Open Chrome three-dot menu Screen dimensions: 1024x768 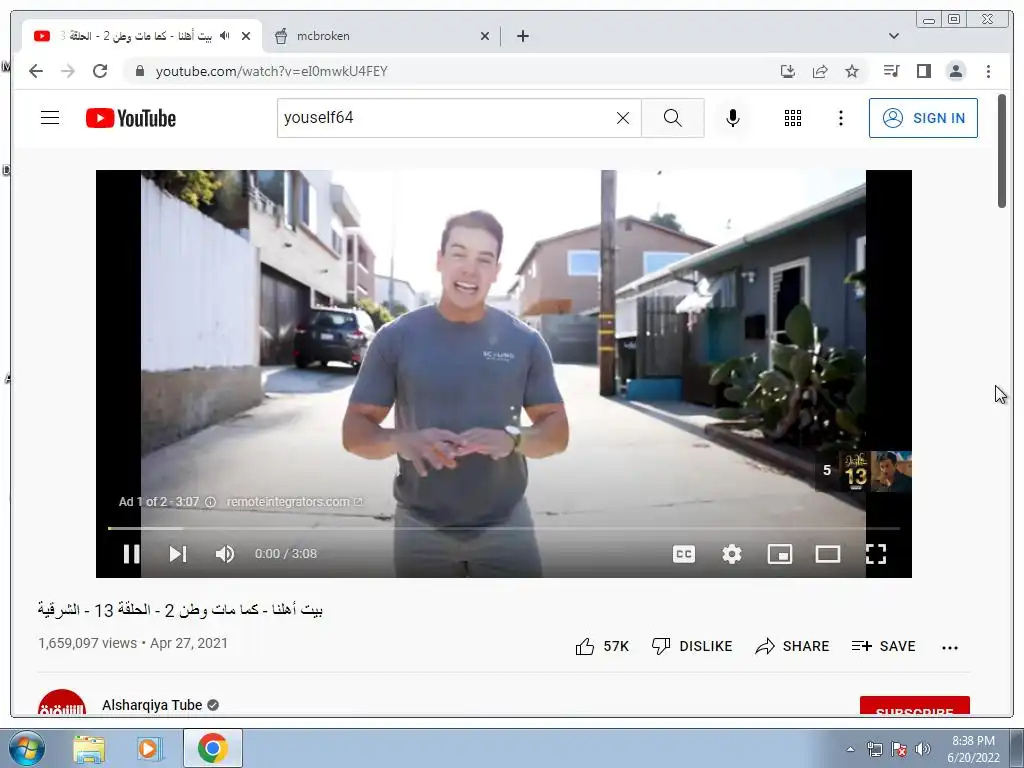pyautogui.click(x=988, y=71)
